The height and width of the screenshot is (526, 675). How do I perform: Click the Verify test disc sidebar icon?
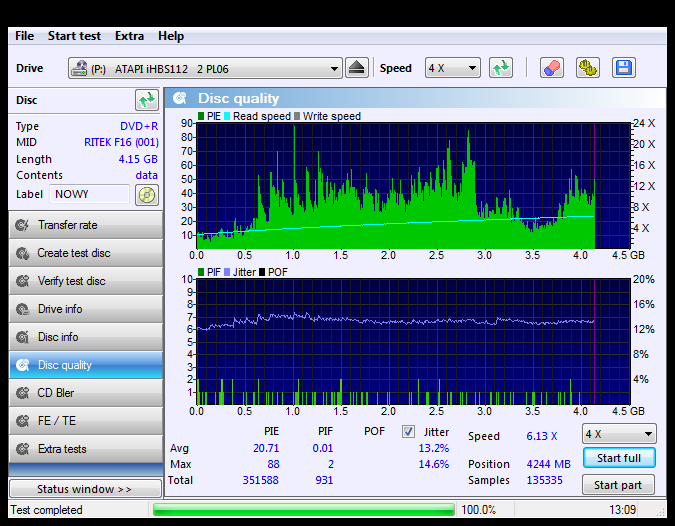(22, 281)
